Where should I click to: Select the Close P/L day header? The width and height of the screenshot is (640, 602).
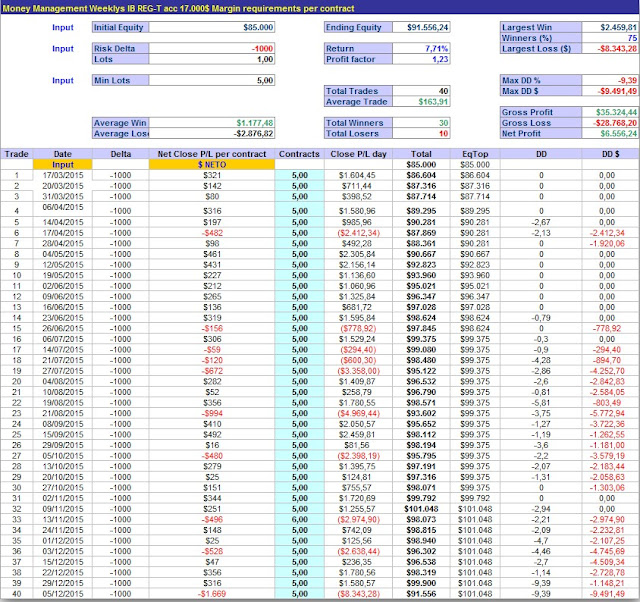(x=358, y=154)
